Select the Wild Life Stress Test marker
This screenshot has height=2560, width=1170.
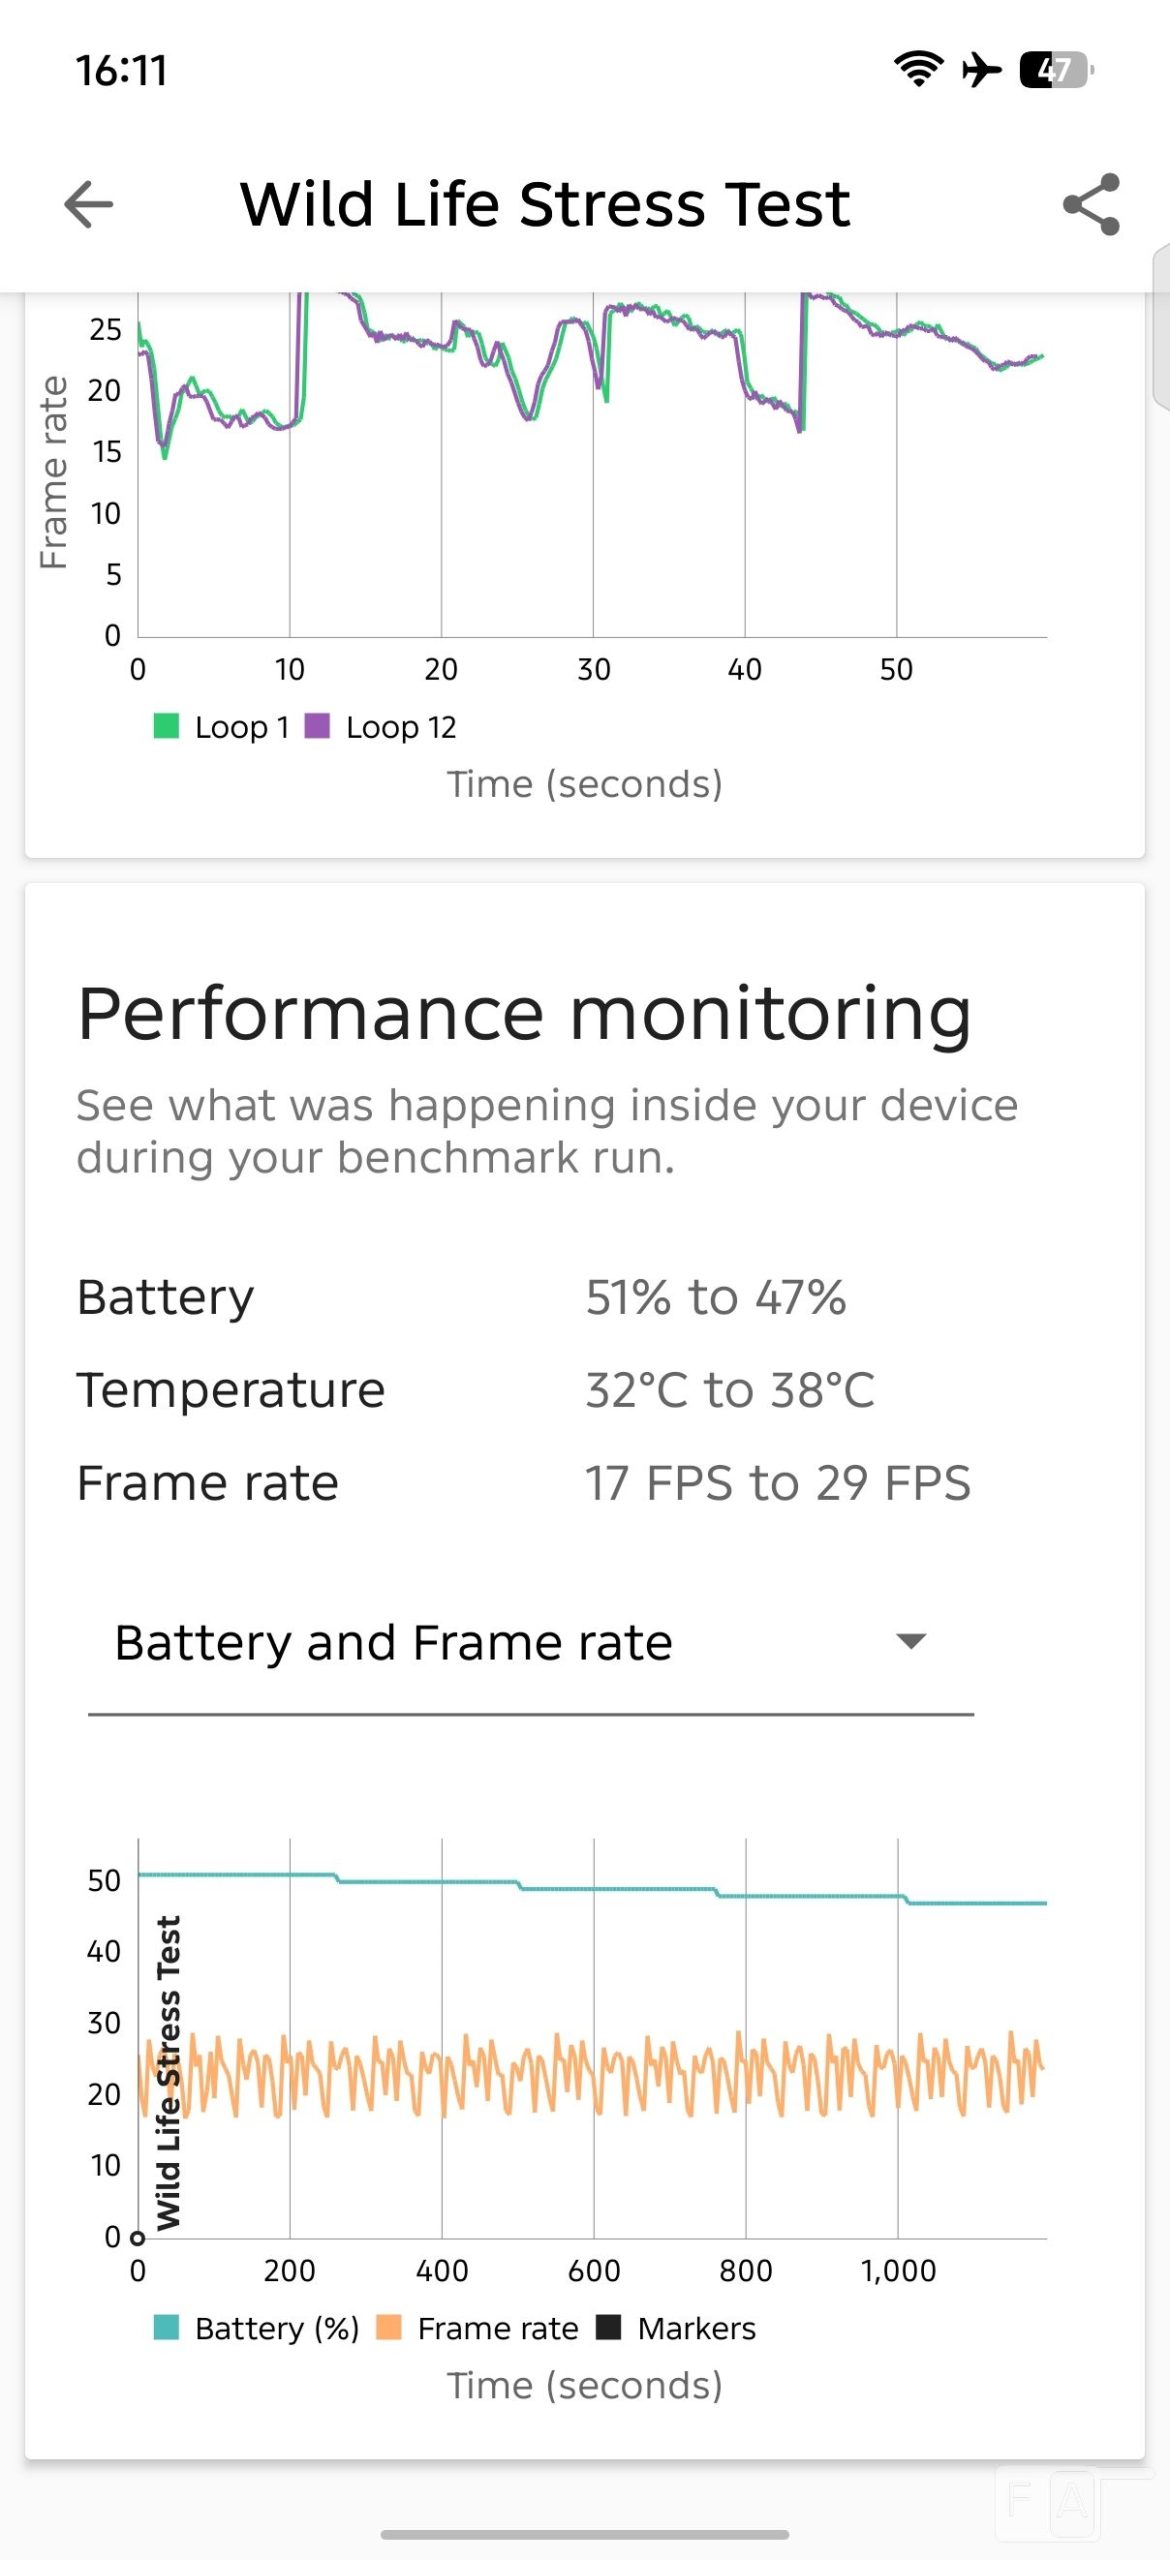[168, 2073]
